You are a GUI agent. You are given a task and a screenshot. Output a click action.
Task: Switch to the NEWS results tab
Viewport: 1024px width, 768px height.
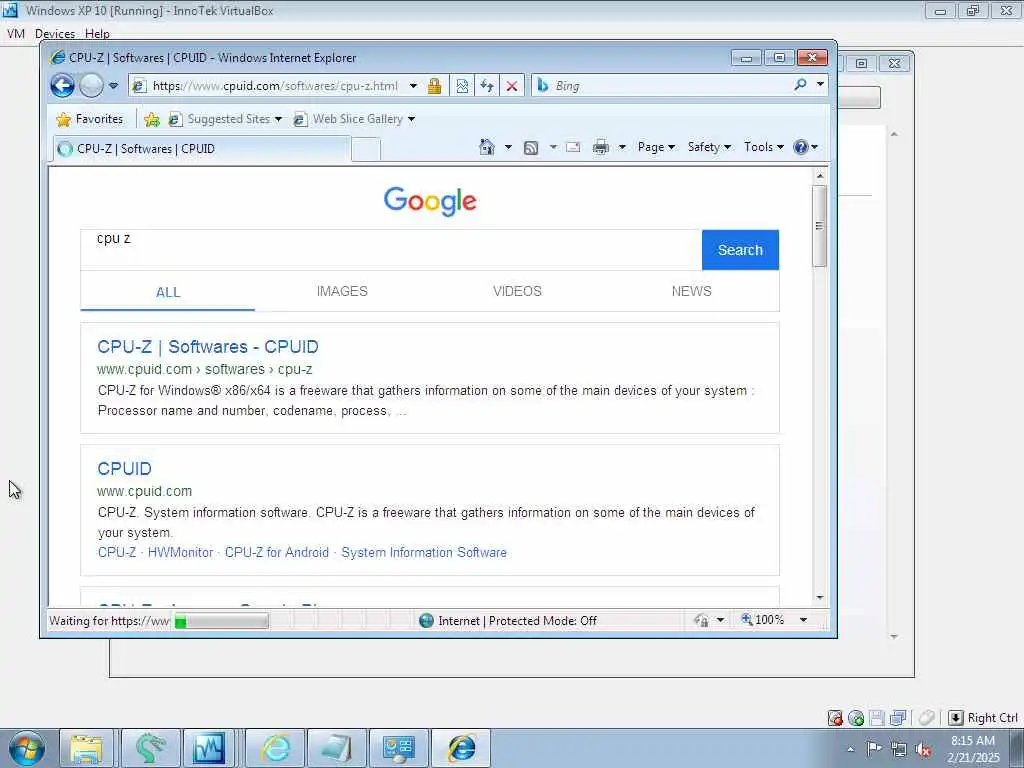click(x=692, y=291)
